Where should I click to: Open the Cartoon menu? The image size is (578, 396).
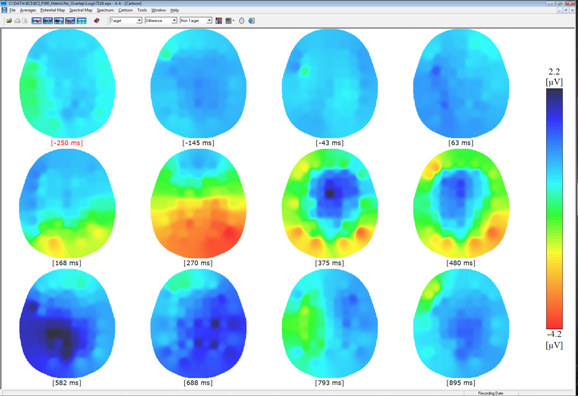(x=126, y=10)
